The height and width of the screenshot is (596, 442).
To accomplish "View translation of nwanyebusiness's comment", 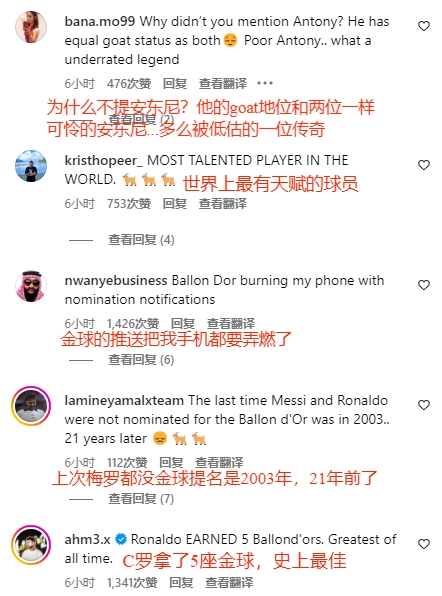I will point(231,323).
